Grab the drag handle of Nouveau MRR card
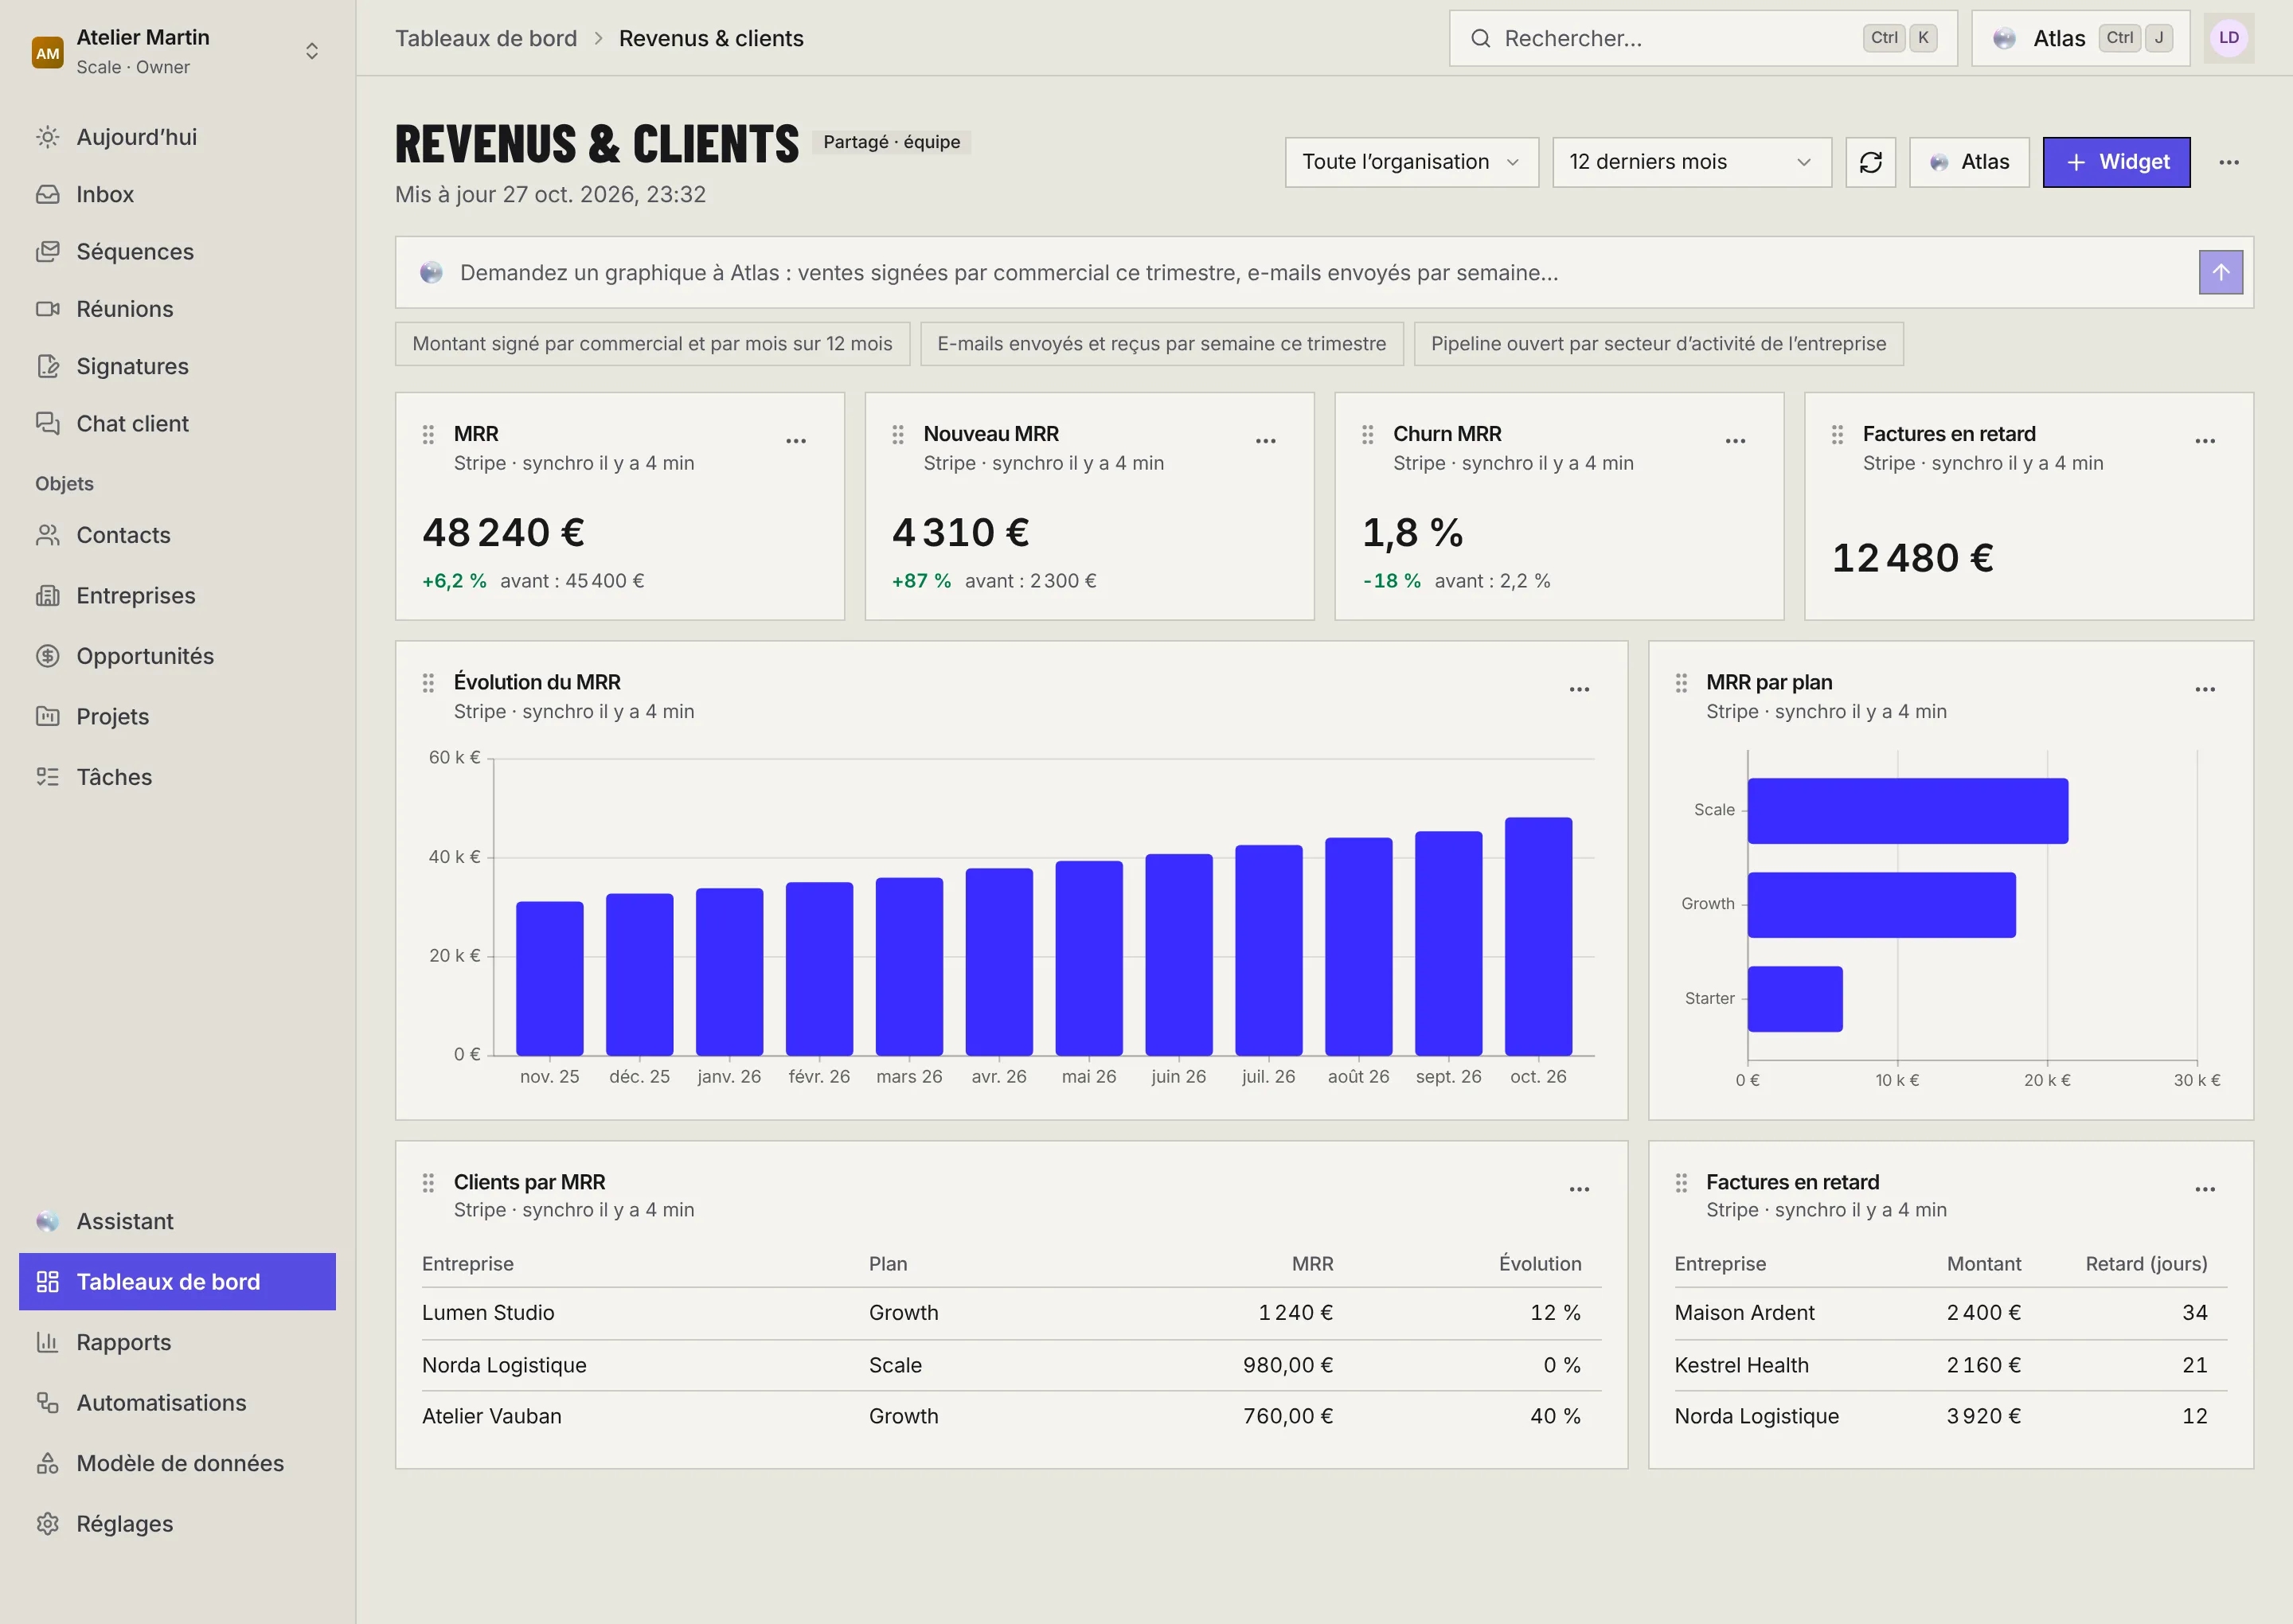The image size is (2293, 1624). coord(898,435)
